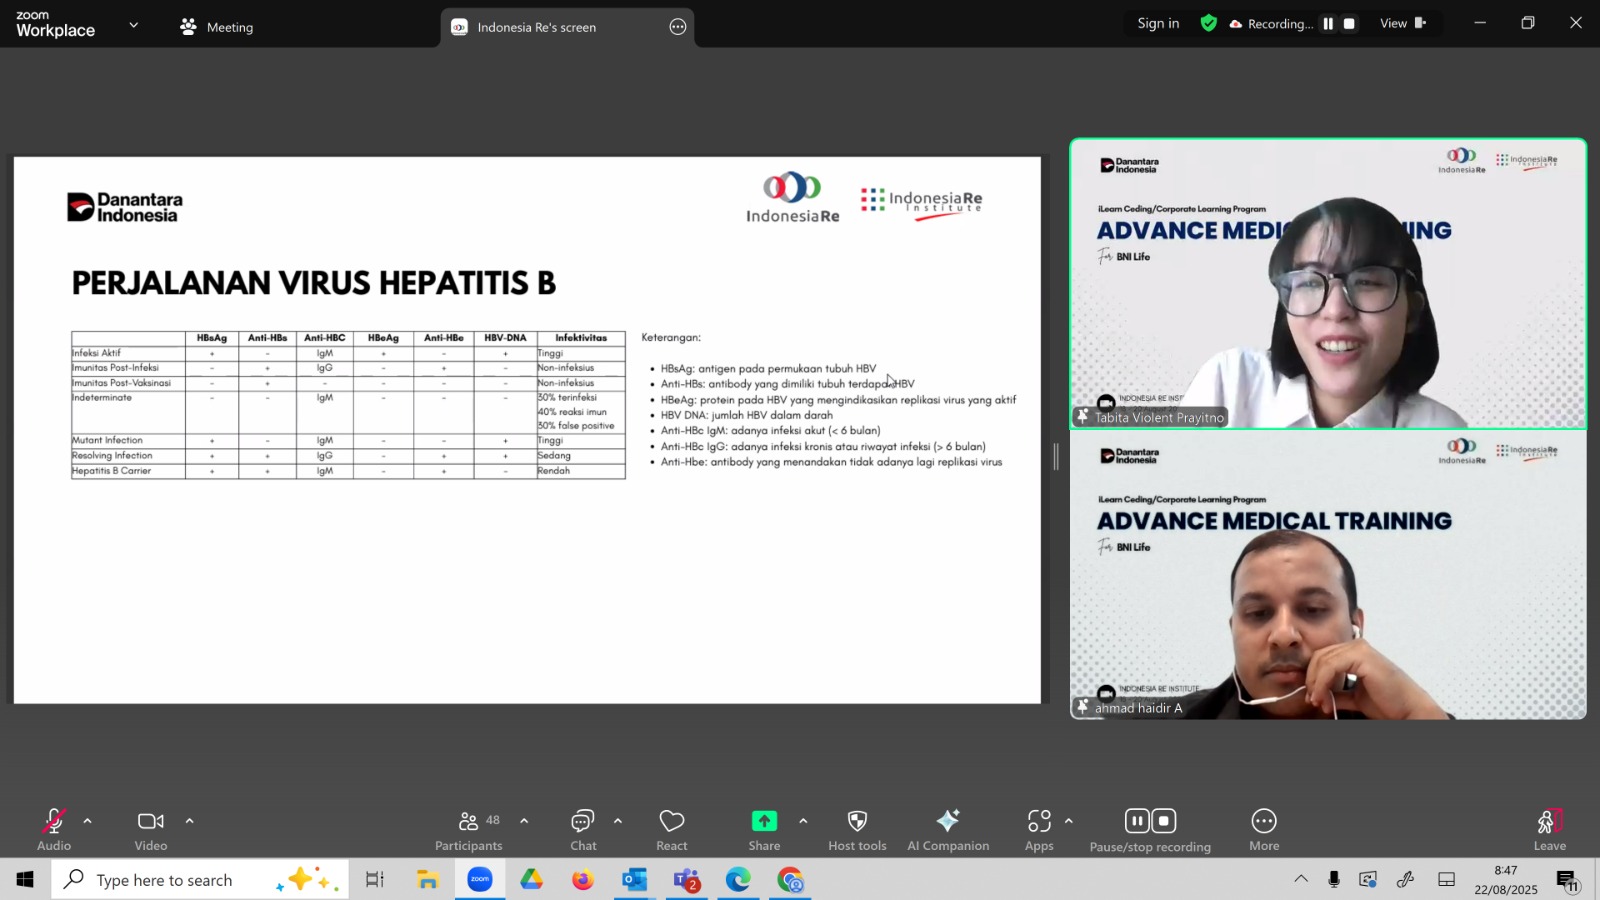Click the Sign in link
1600x900 pixels.
click(x=1158, y=23)
